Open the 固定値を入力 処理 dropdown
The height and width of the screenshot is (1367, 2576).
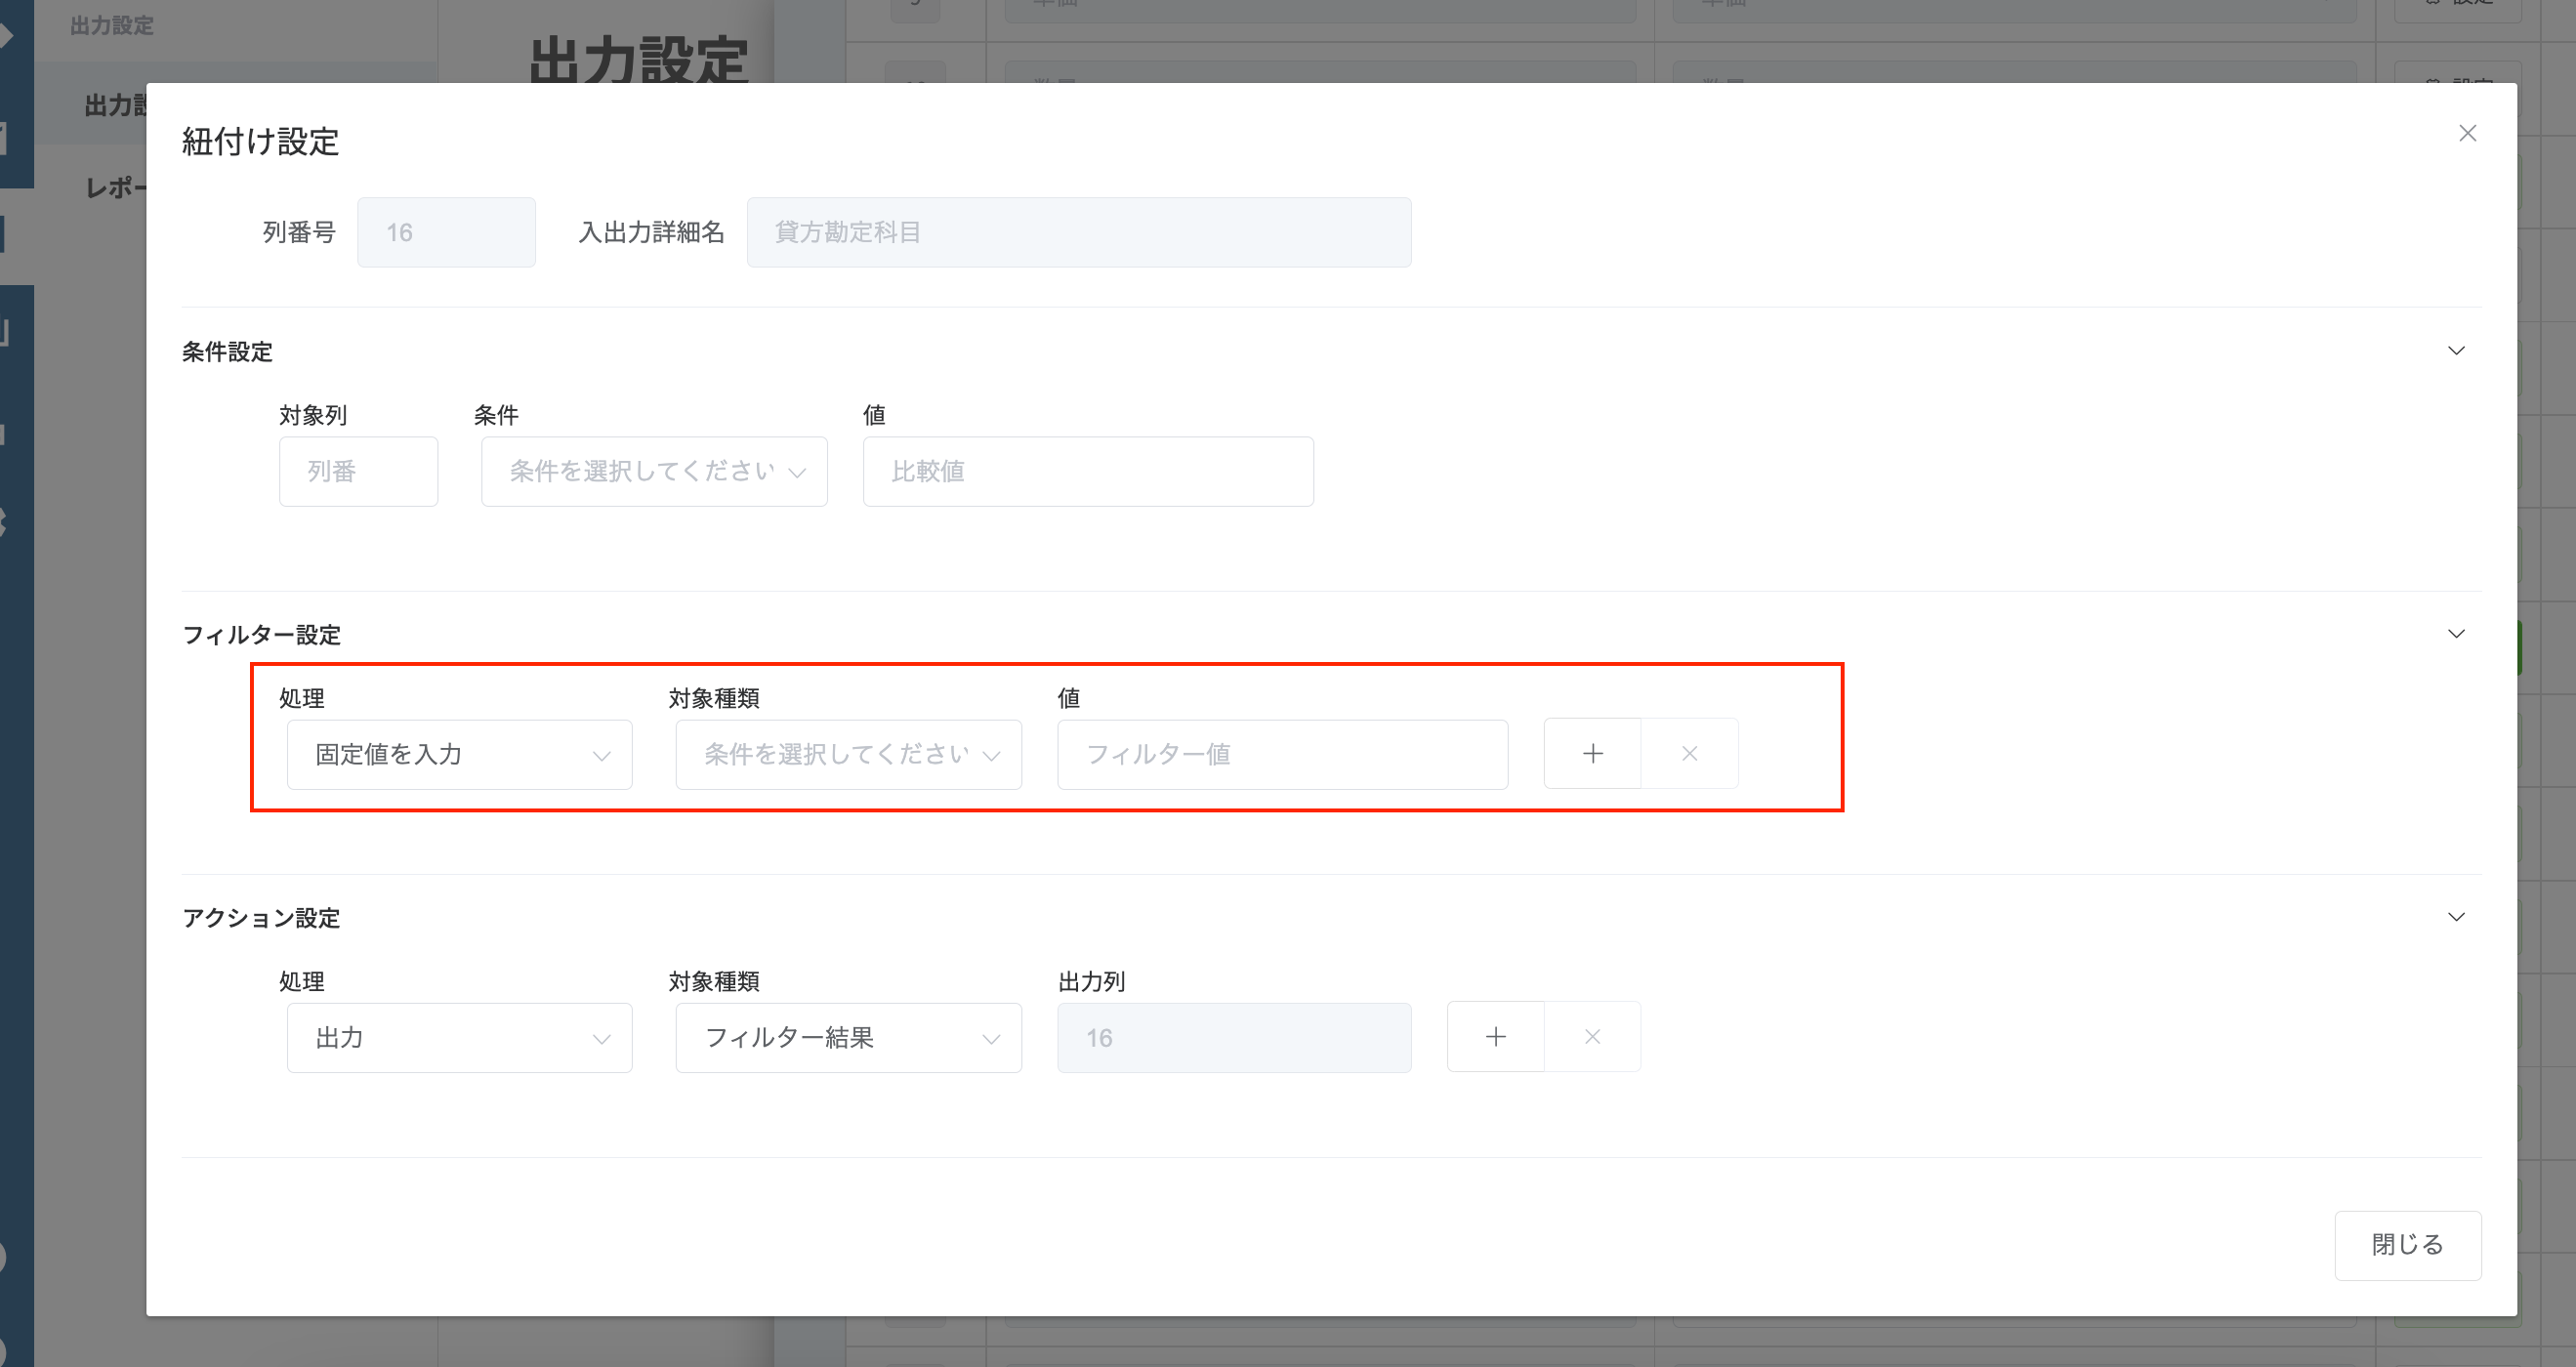pyautogui.click(x=459, y=754)
